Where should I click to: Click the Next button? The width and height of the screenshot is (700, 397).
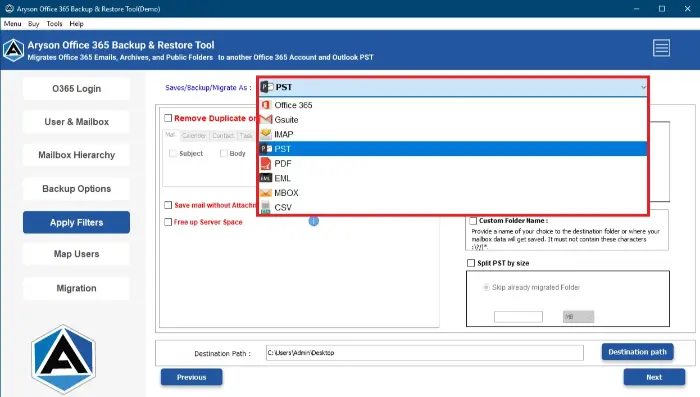654,377
